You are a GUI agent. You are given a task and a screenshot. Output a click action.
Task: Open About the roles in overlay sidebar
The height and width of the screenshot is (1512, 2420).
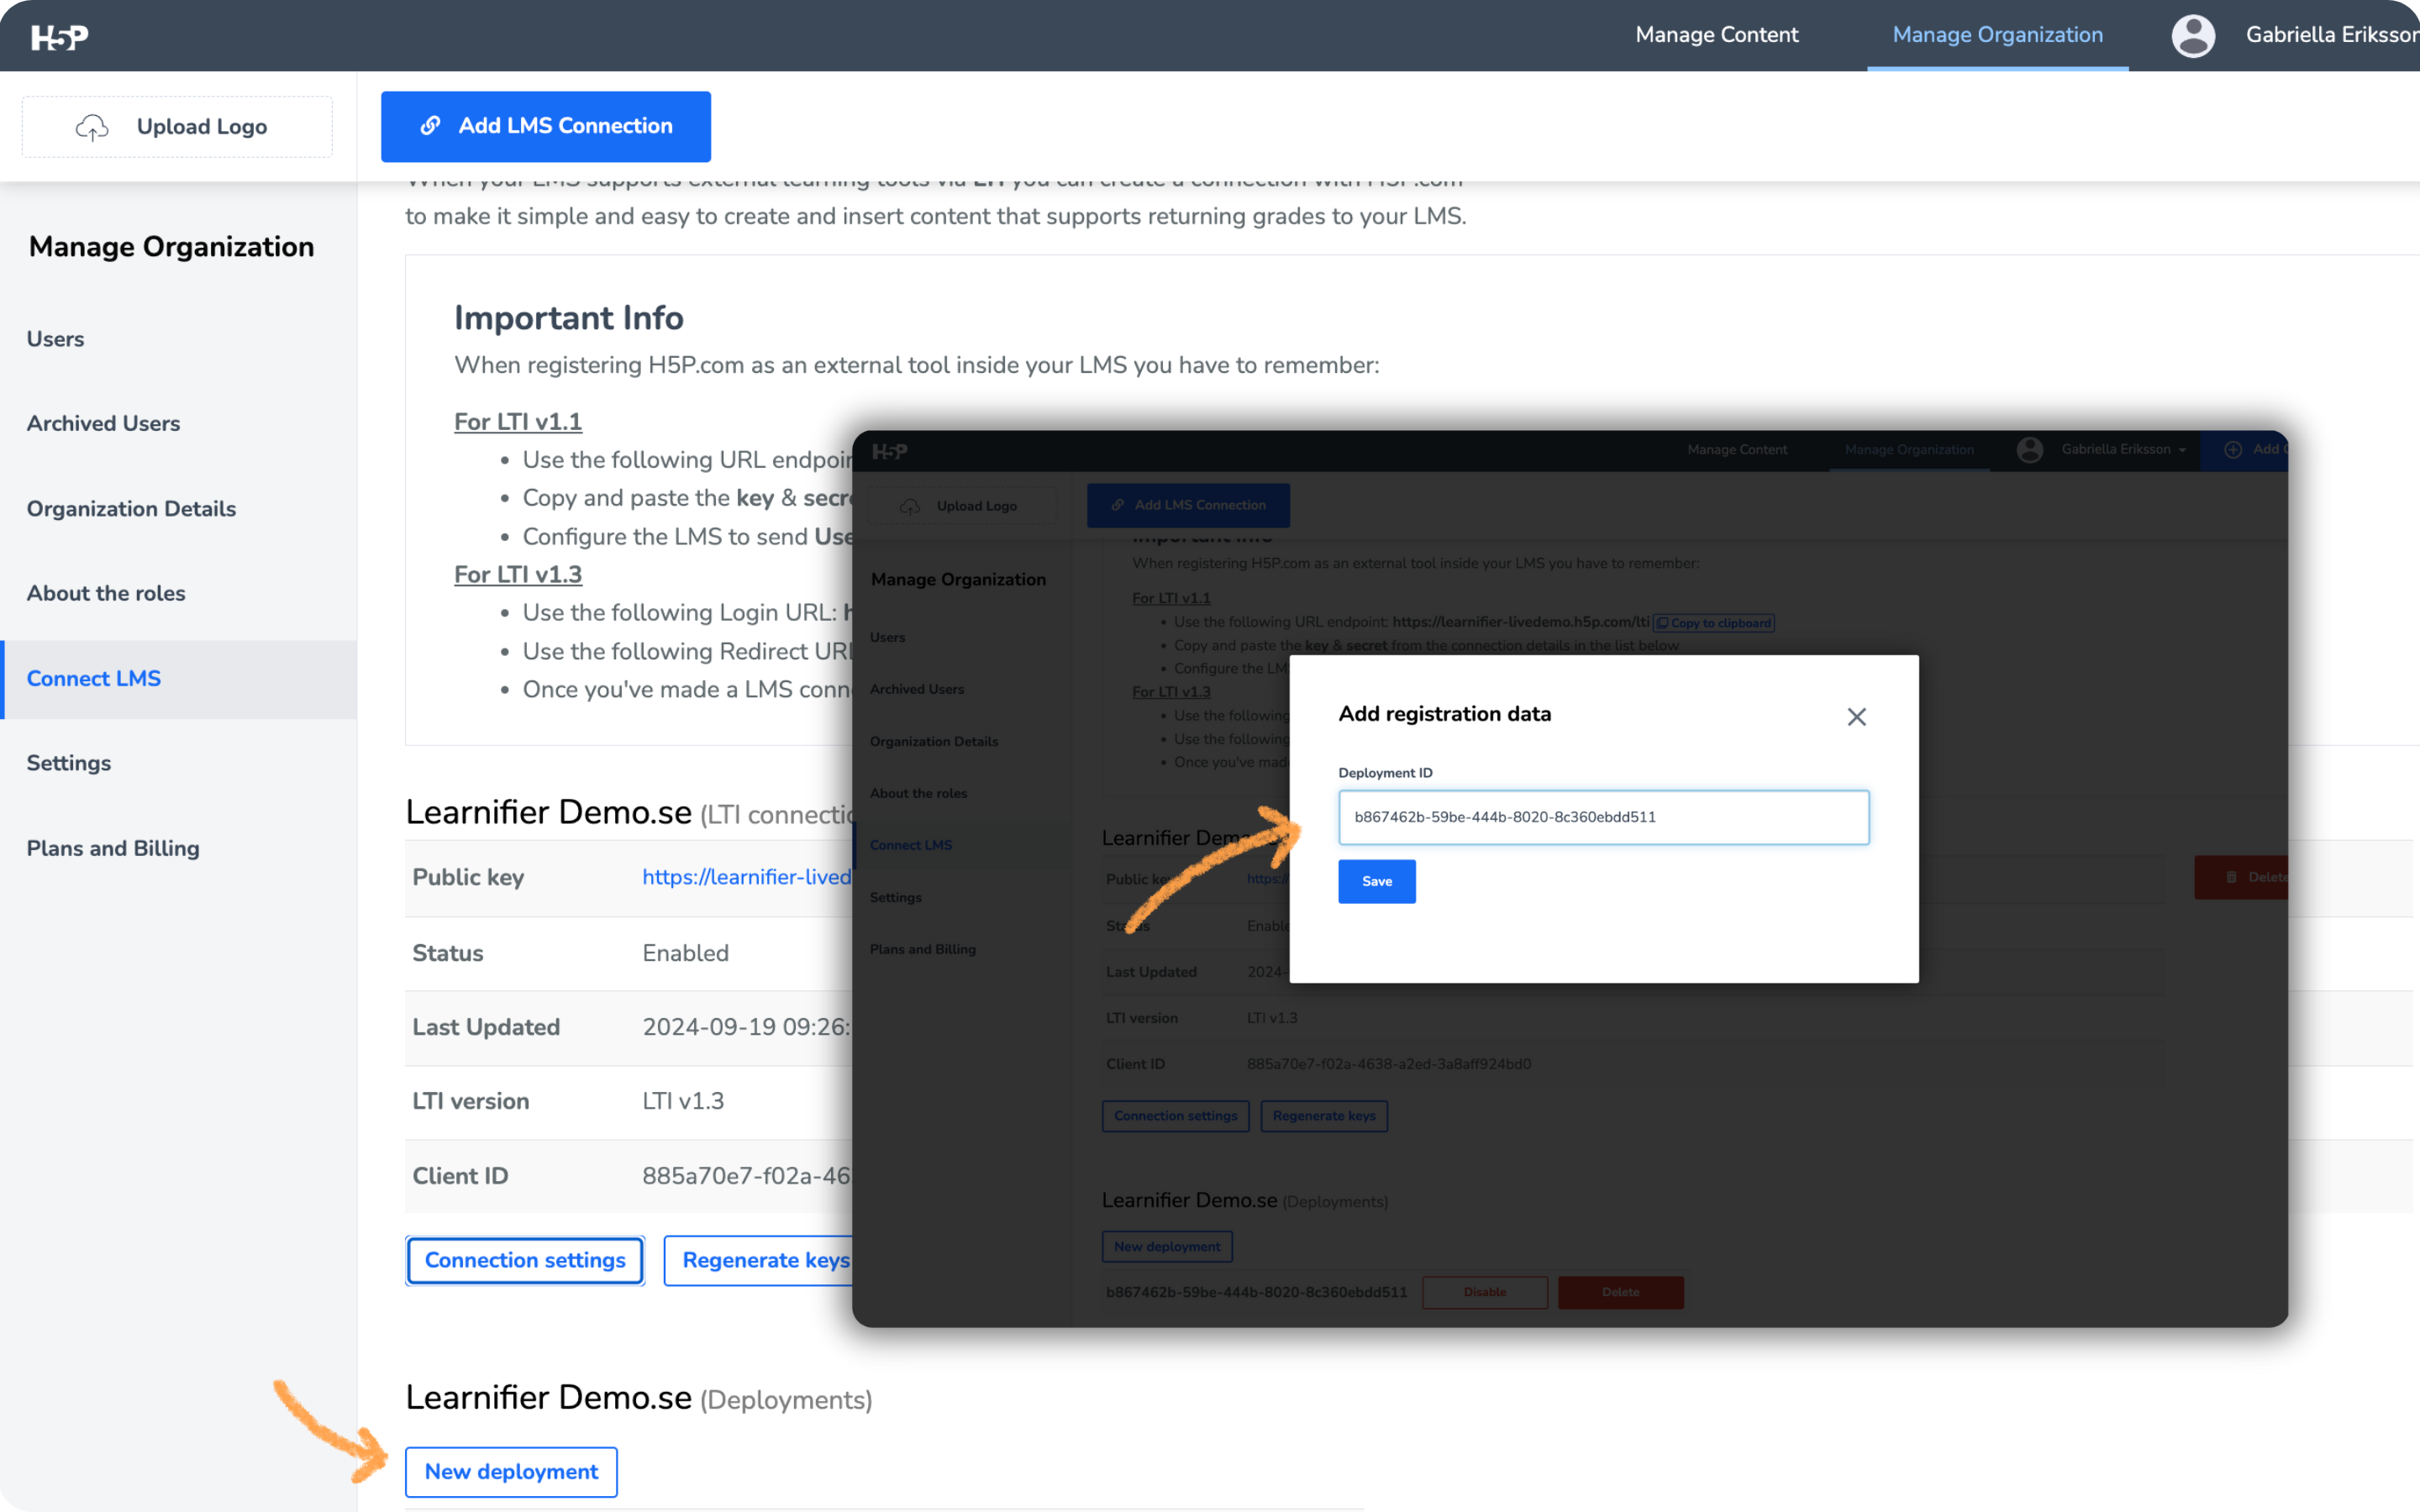(918, 793)
